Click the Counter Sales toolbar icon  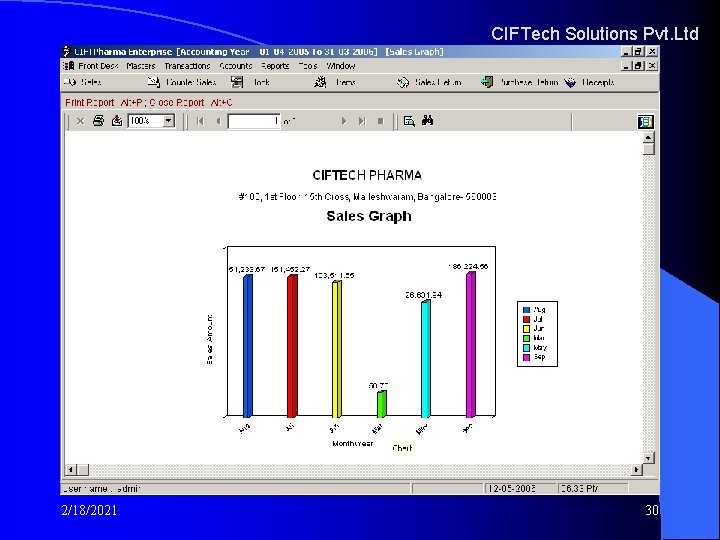click(154, 83)
